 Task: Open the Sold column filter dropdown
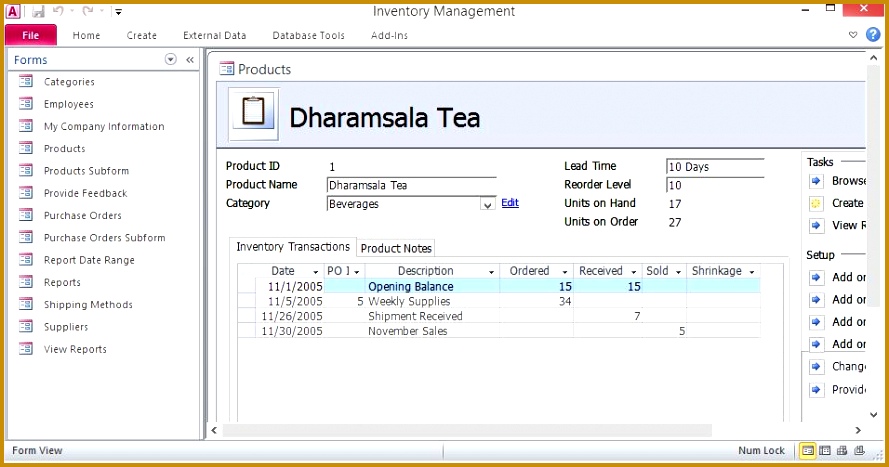[678, 272]
